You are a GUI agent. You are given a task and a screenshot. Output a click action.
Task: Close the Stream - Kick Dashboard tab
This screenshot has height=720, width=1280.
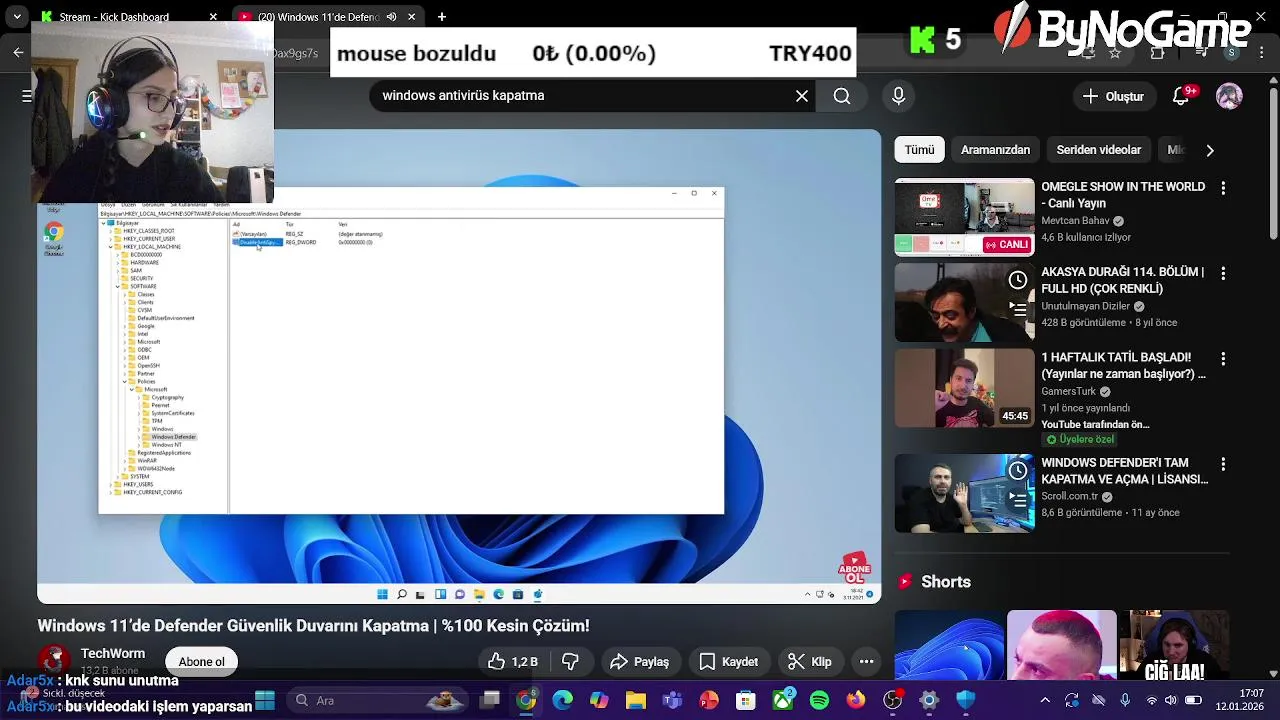213,17
